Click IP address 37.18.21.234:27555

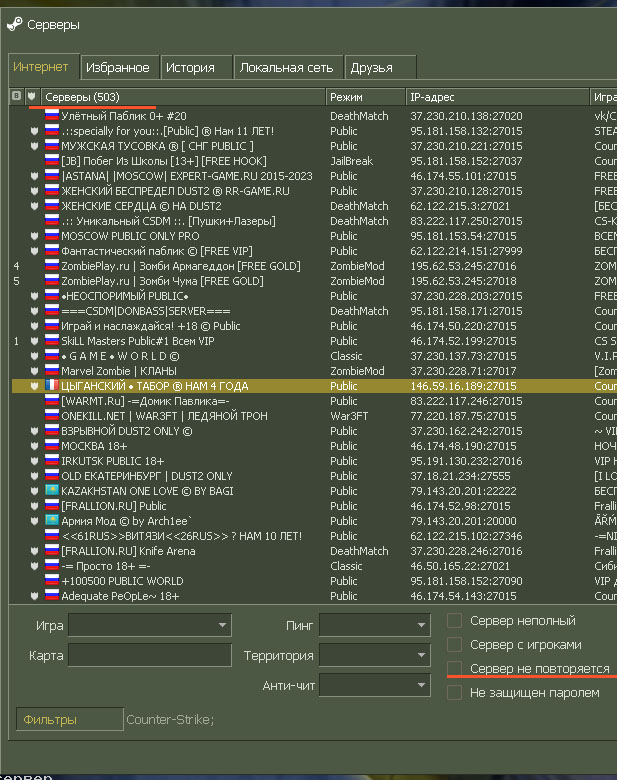point(460,476)
